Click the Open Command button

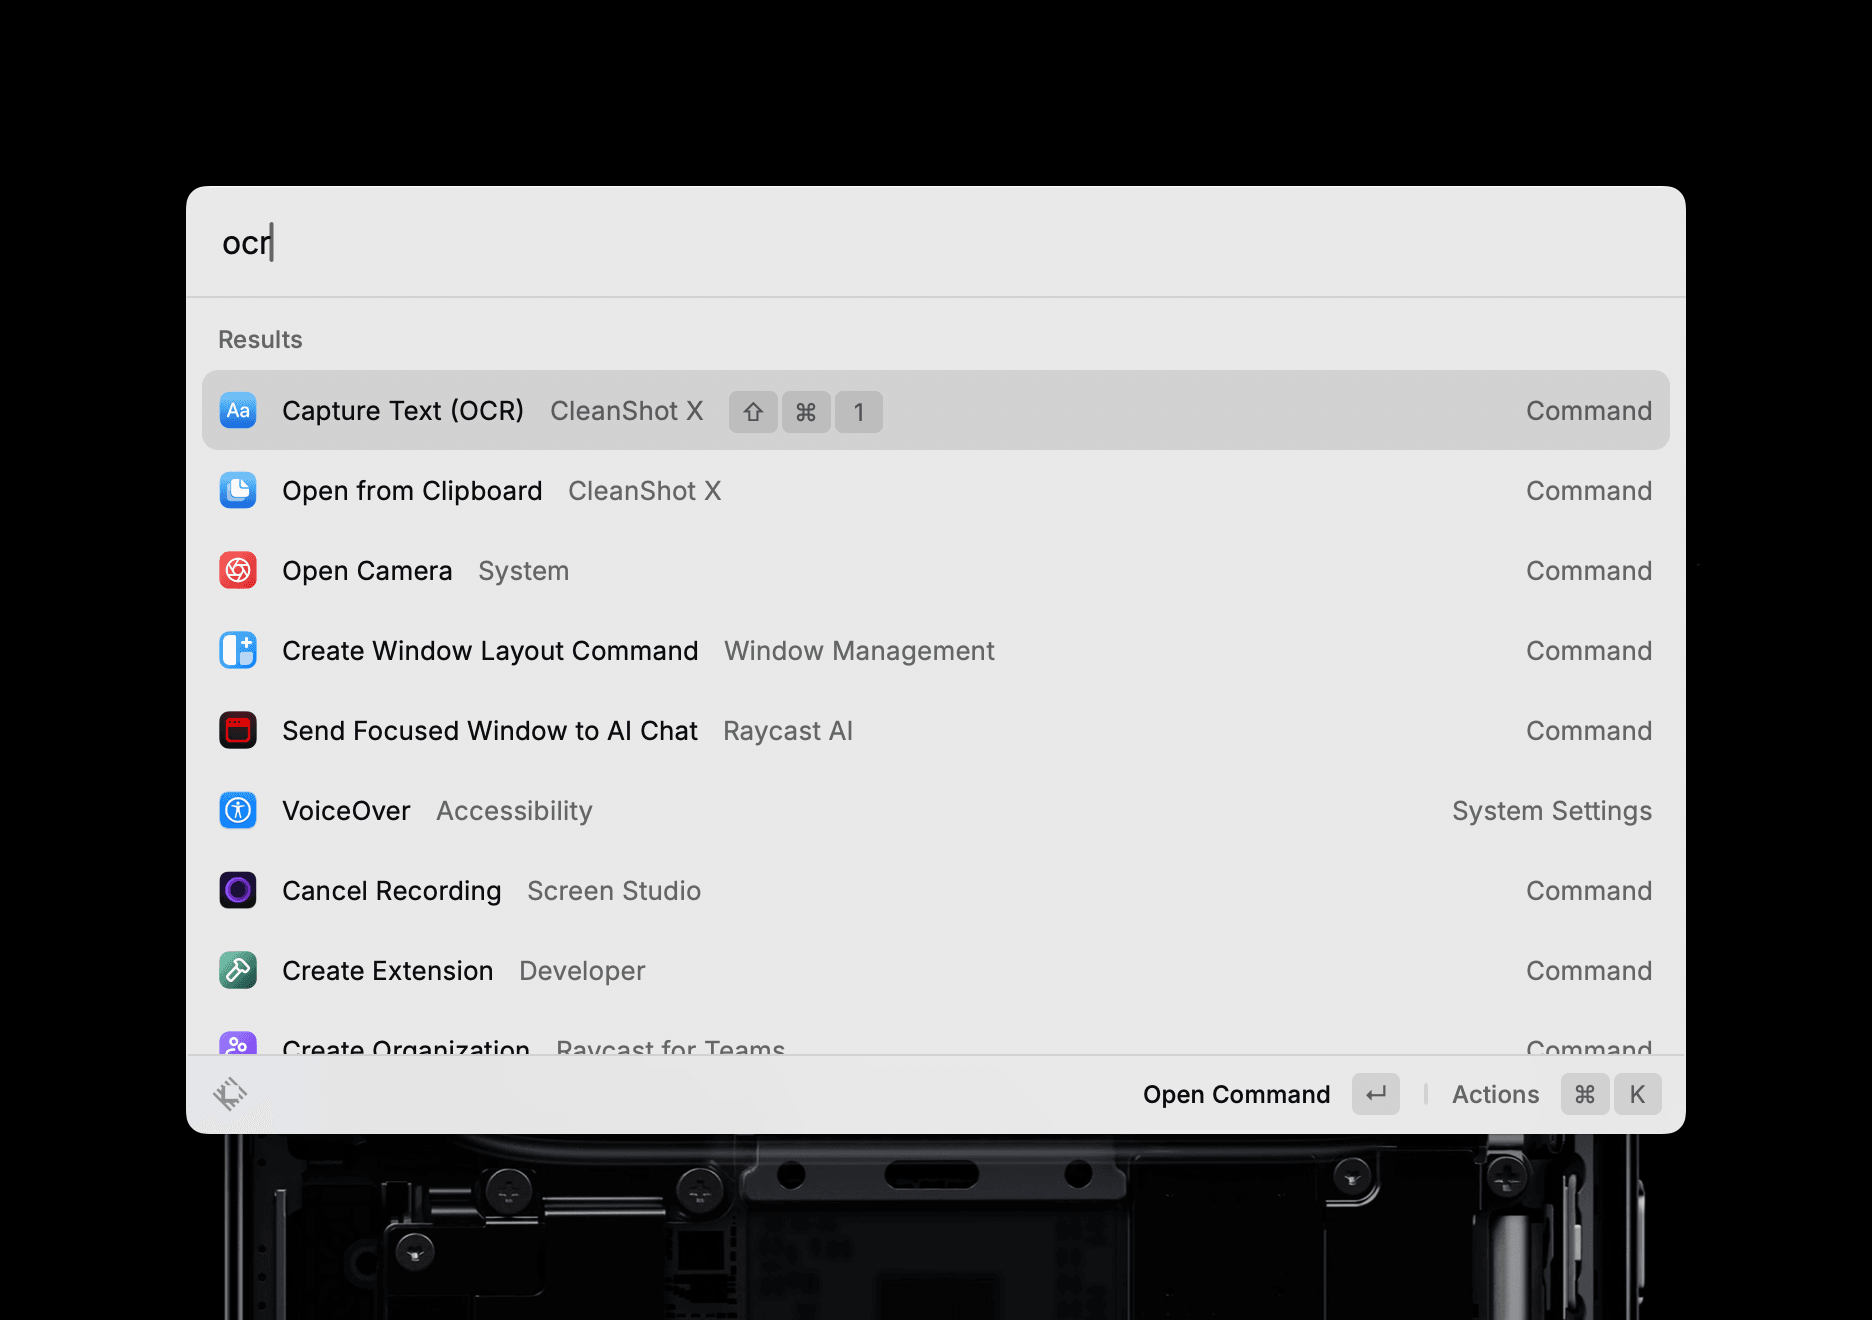(1271, 1094)
